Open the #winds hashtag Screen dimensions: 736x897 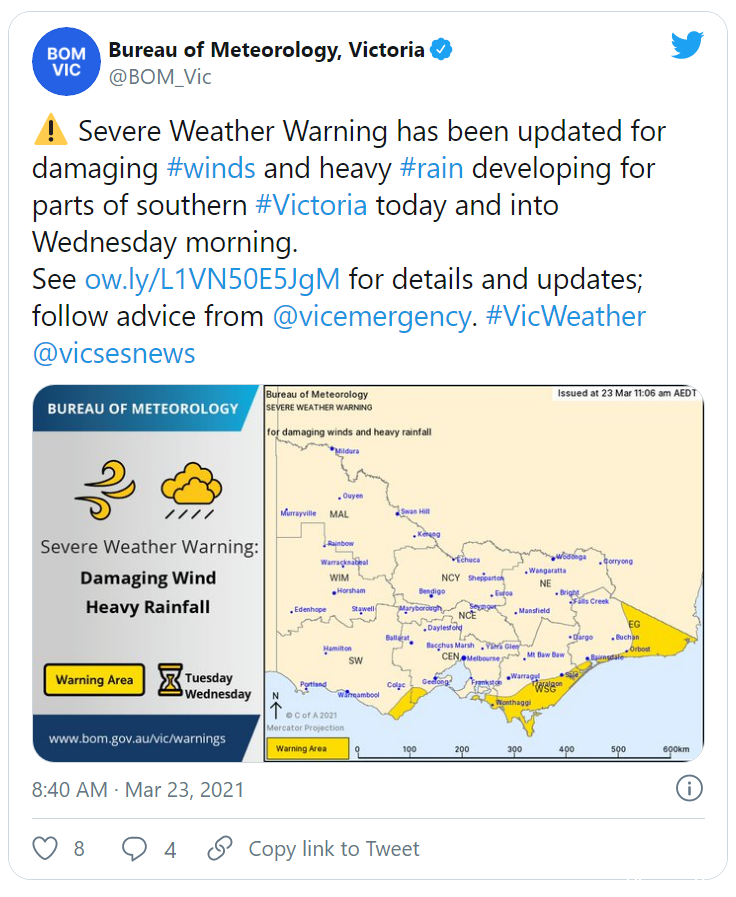tap(211, 168)
